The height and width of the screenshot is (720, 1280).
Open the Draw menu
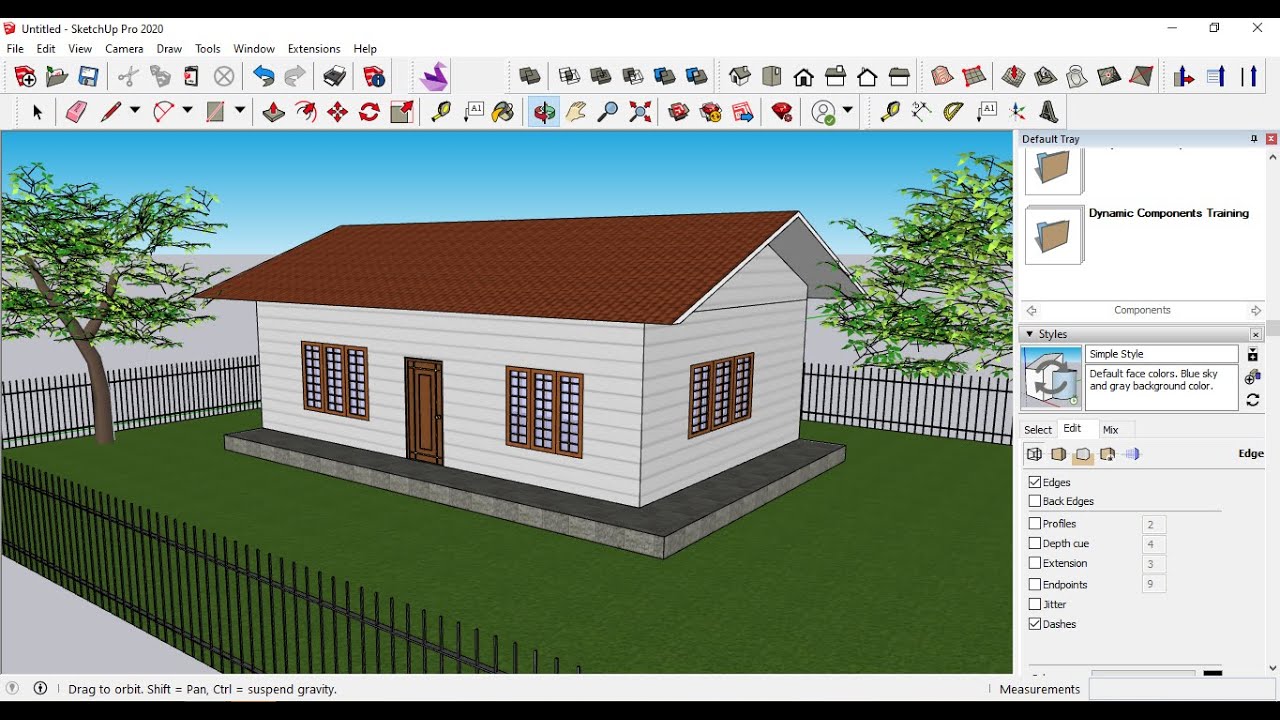[169, 48]
